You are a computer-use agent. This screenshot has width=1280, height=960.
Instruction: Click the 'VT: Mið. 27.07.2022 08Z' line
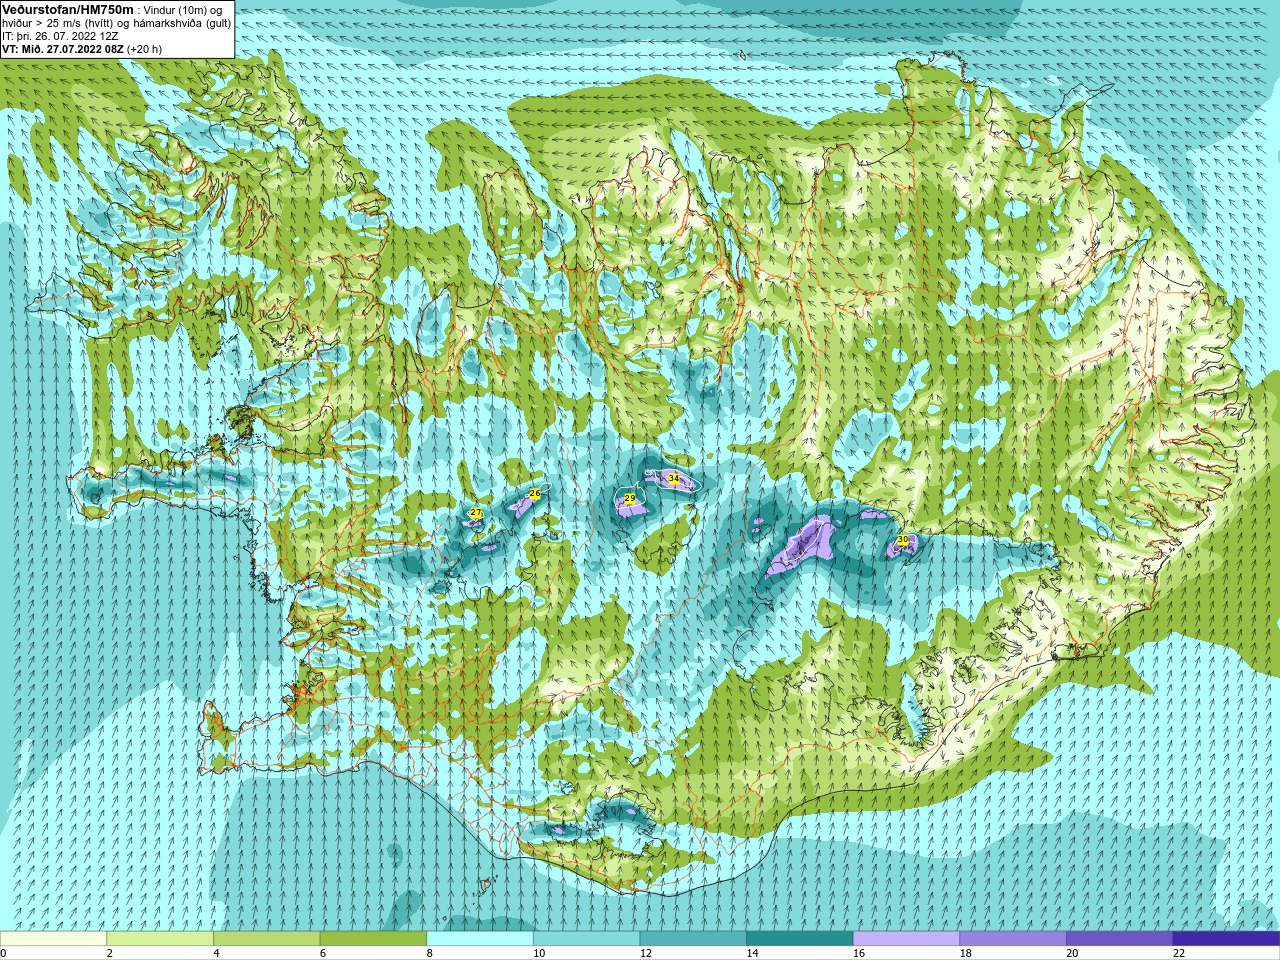63,49
